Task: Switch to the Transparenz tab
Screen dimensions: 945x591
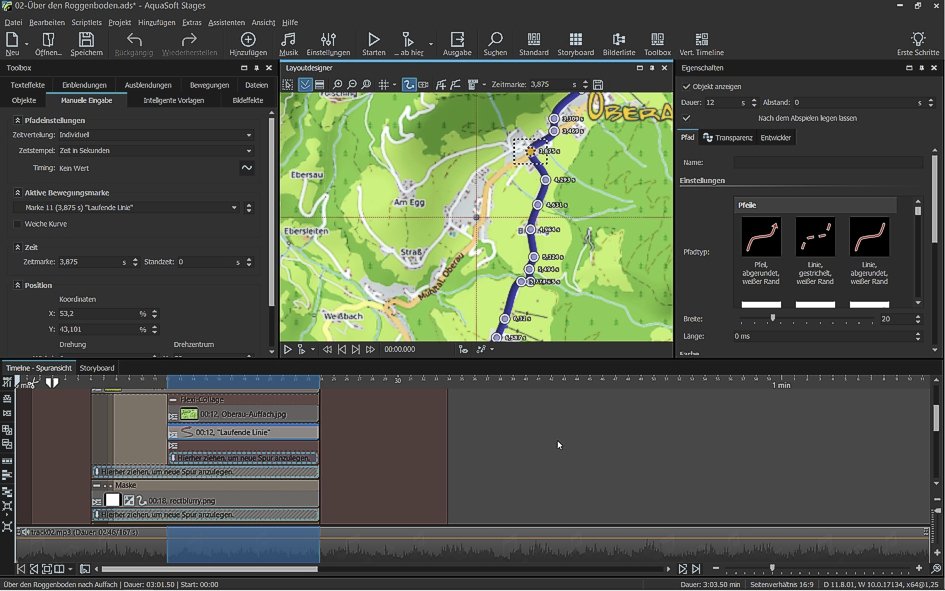Action: 727,138
